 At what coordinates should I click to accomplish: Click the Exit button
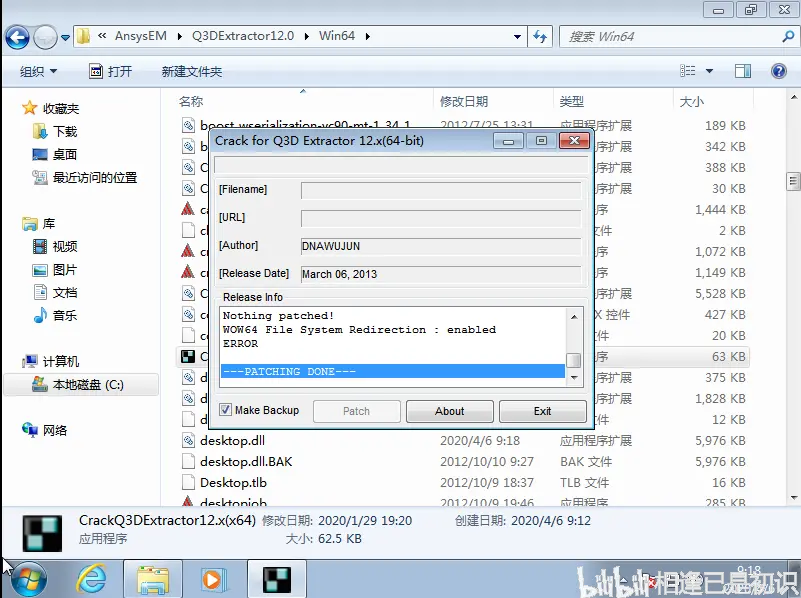(543, 411)
